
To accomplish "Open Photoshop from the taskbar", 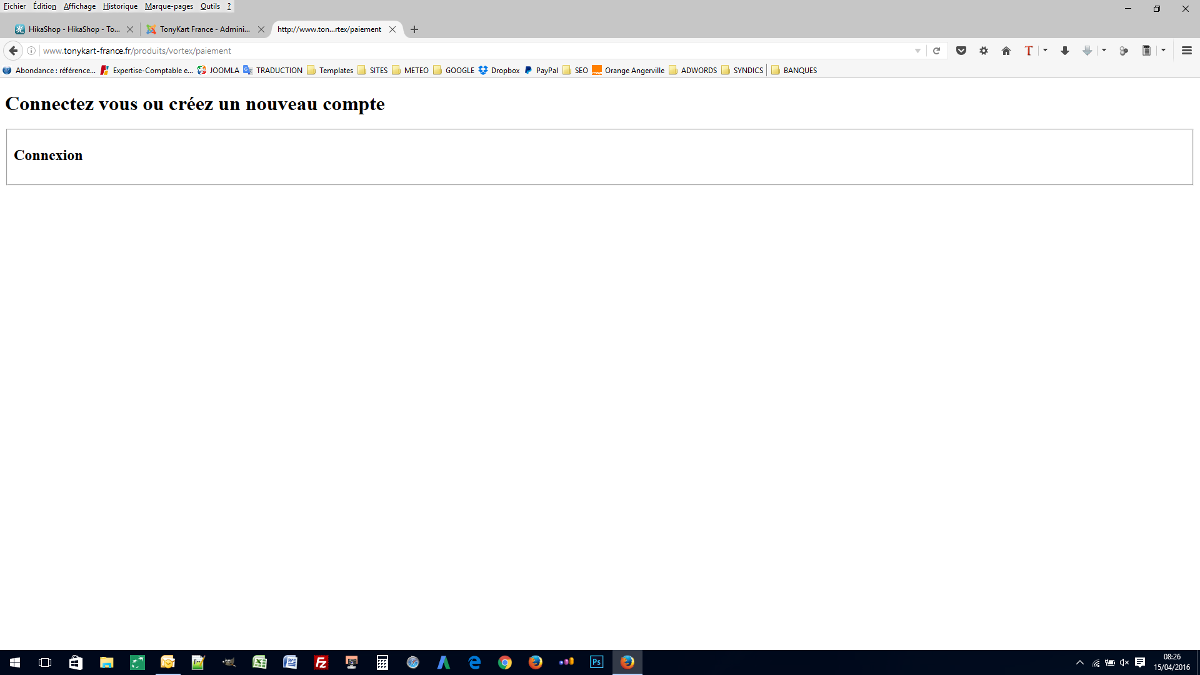I will coord(597,662).
